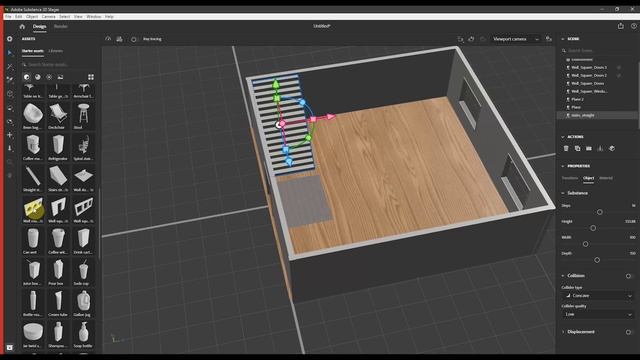
Task: Click the group action icon in Actions
Action: tap(589, 149)
